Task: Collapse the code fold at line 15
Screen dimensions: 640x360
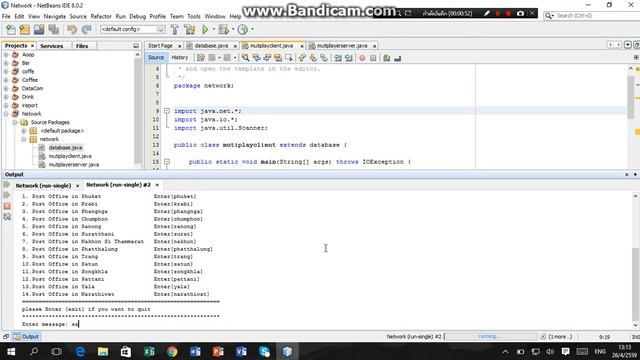Action: coord(167,162)
